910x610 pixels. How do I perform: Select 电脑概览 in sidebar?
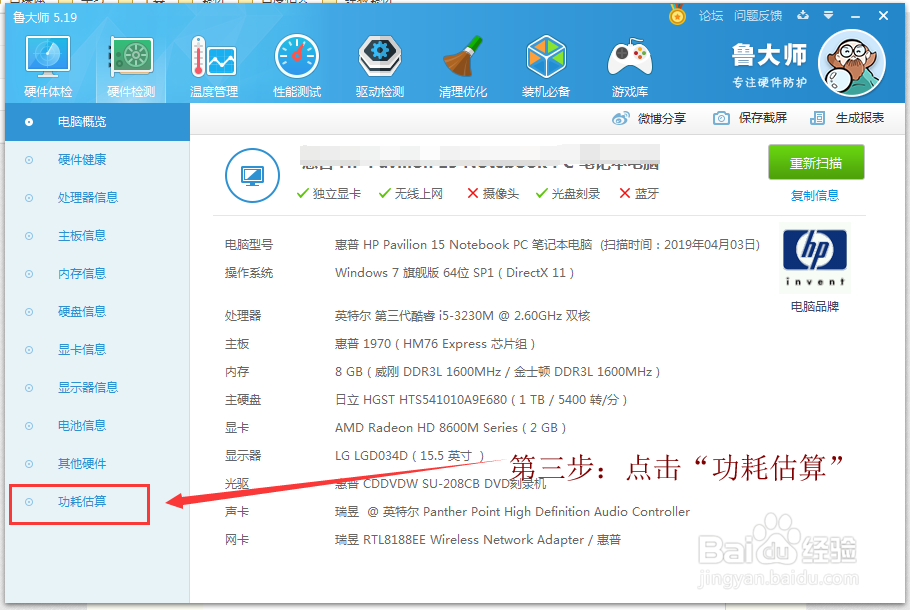point(98,122)
